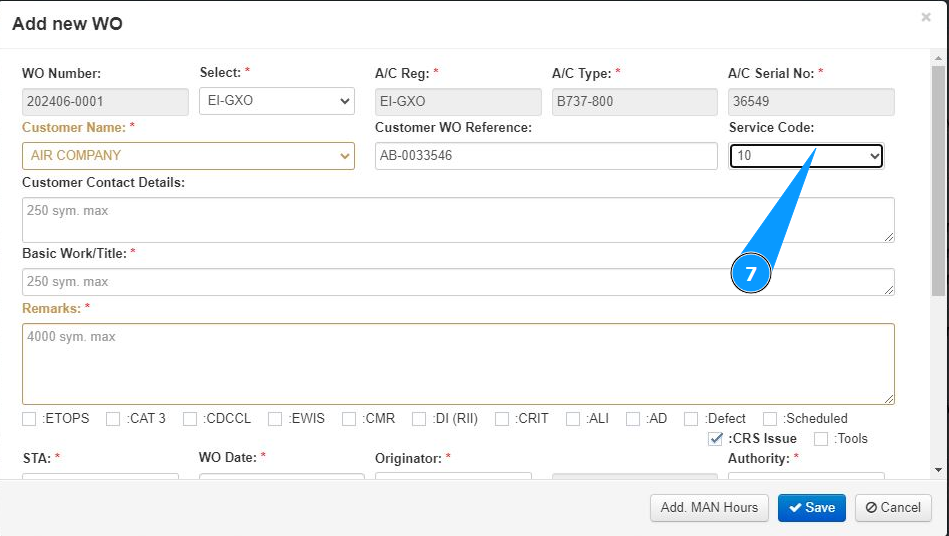This screenshot has height=536, width=949.
Task: Tick the CAT 3 checkbox
Action: point(114,419)
